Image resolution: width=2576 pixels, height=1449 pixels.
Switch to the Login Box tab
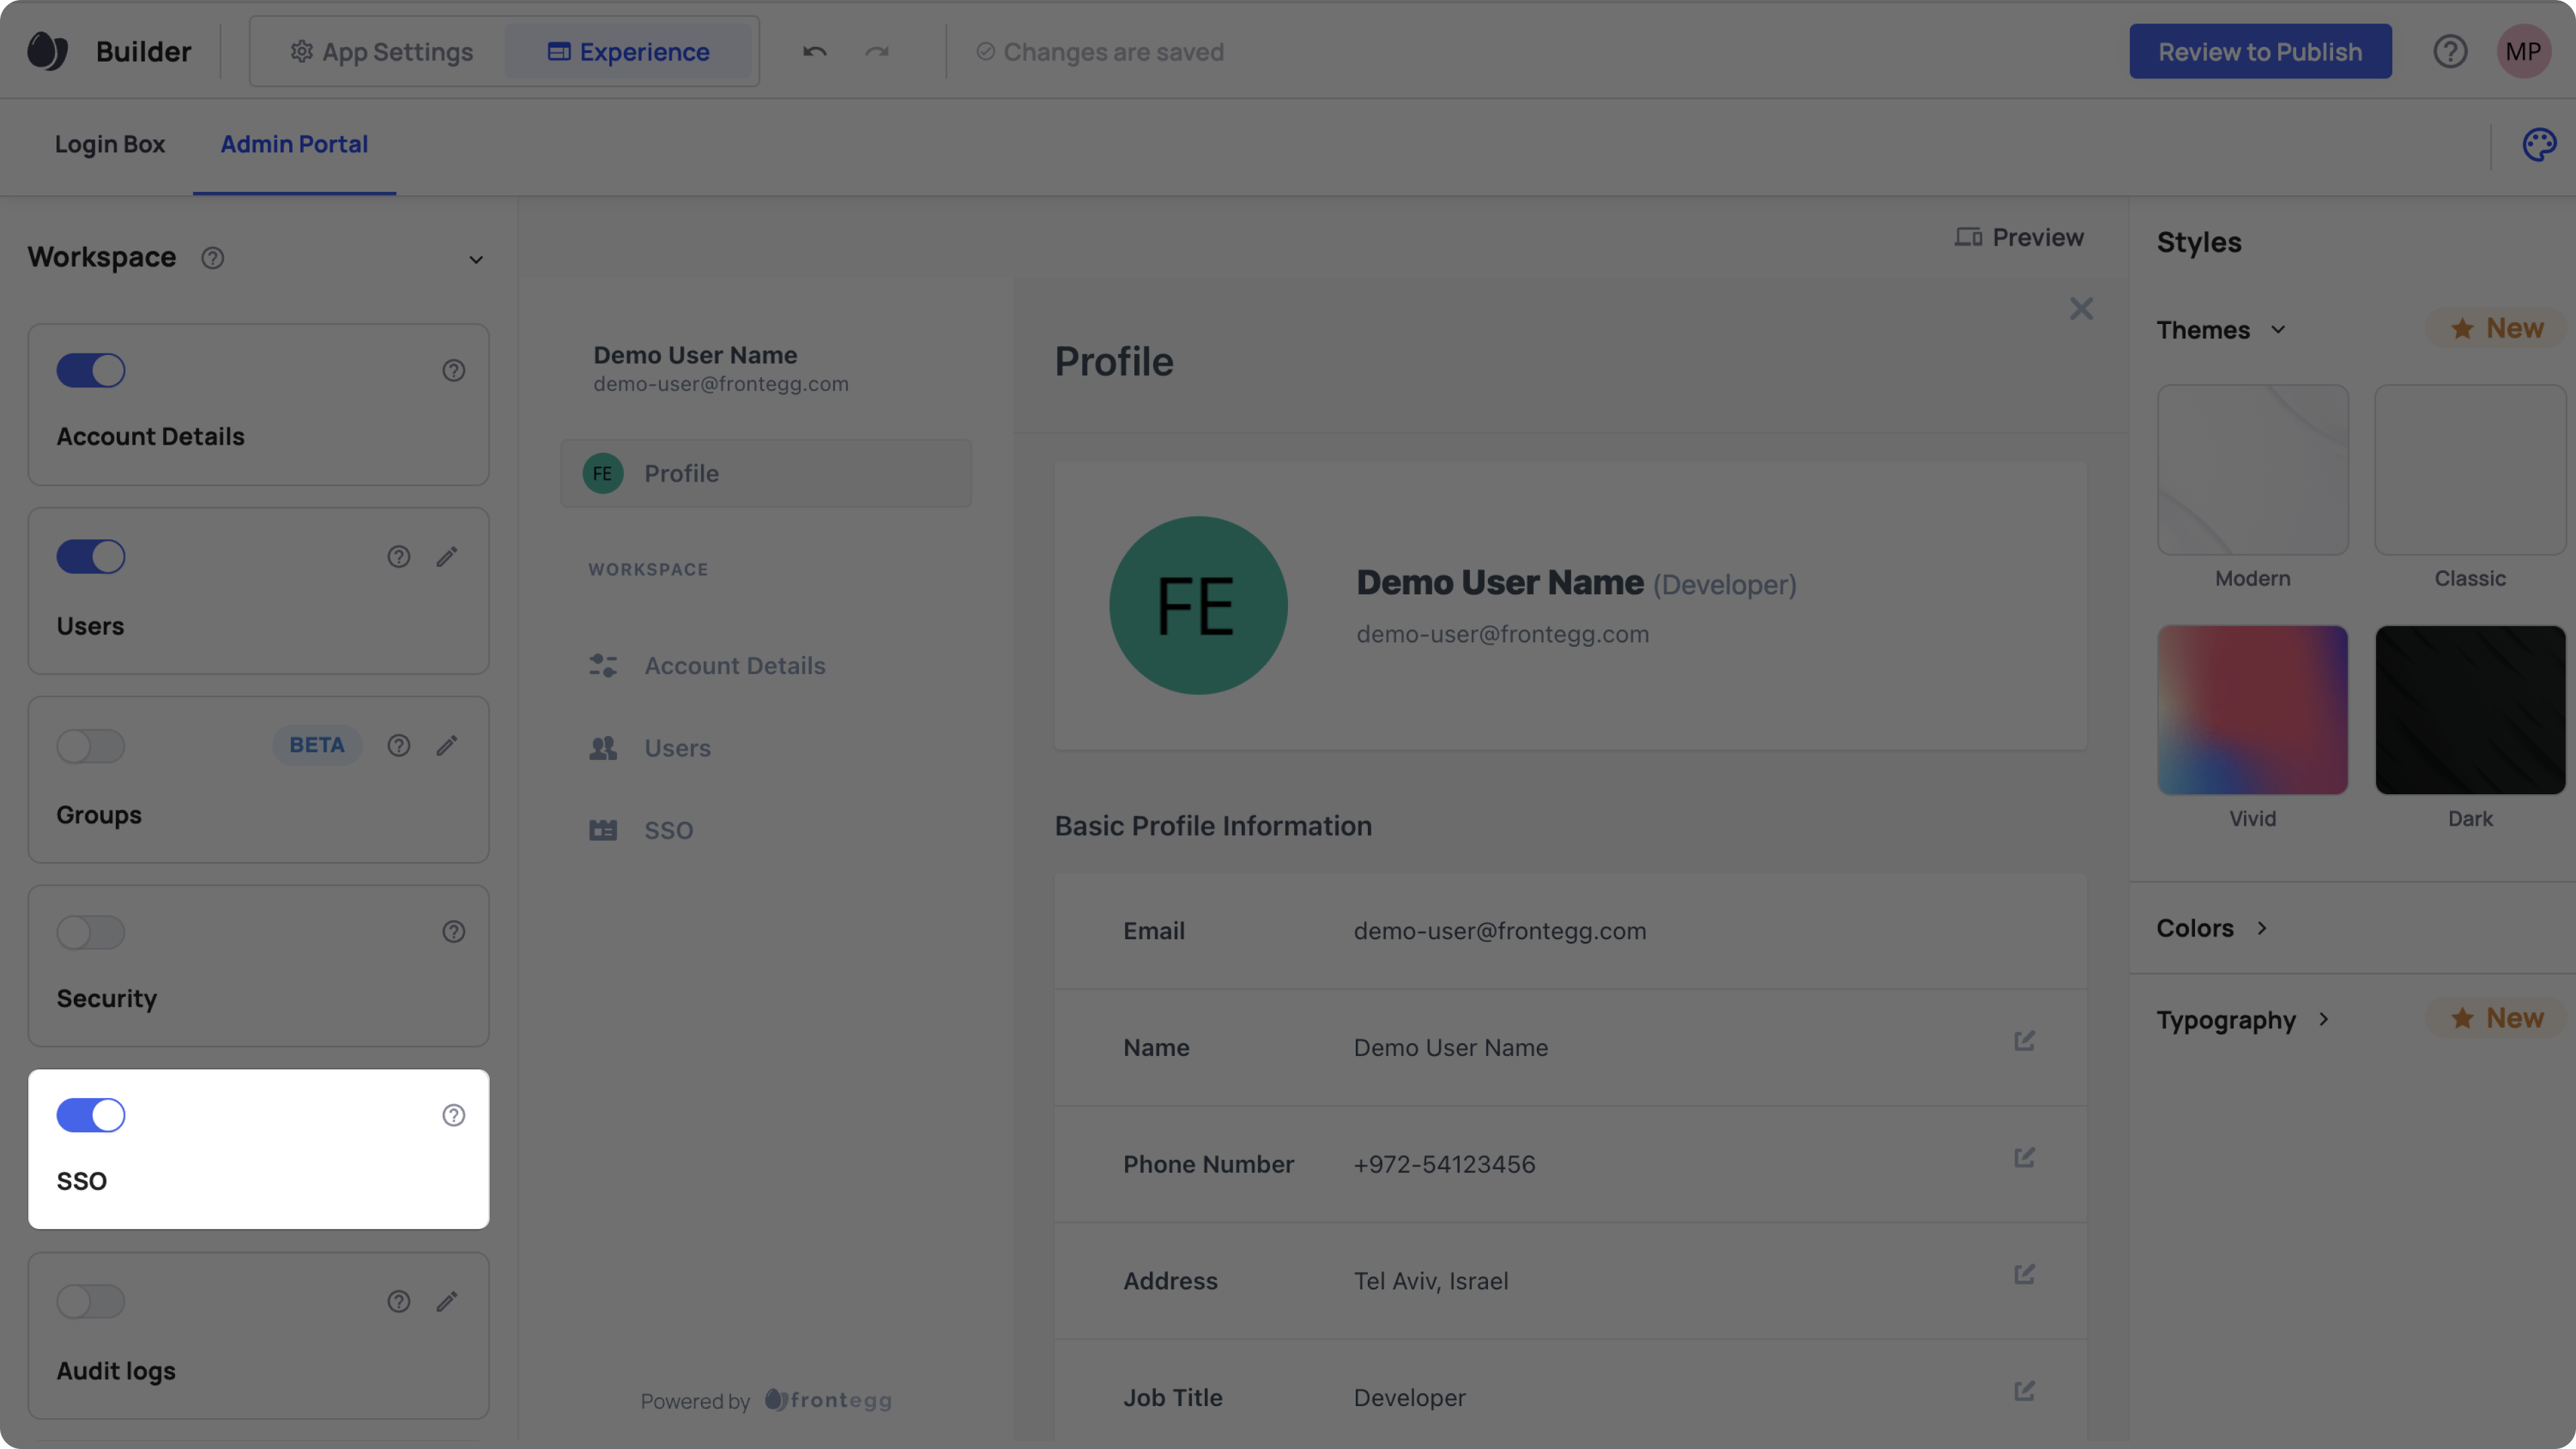click(110, 145)
